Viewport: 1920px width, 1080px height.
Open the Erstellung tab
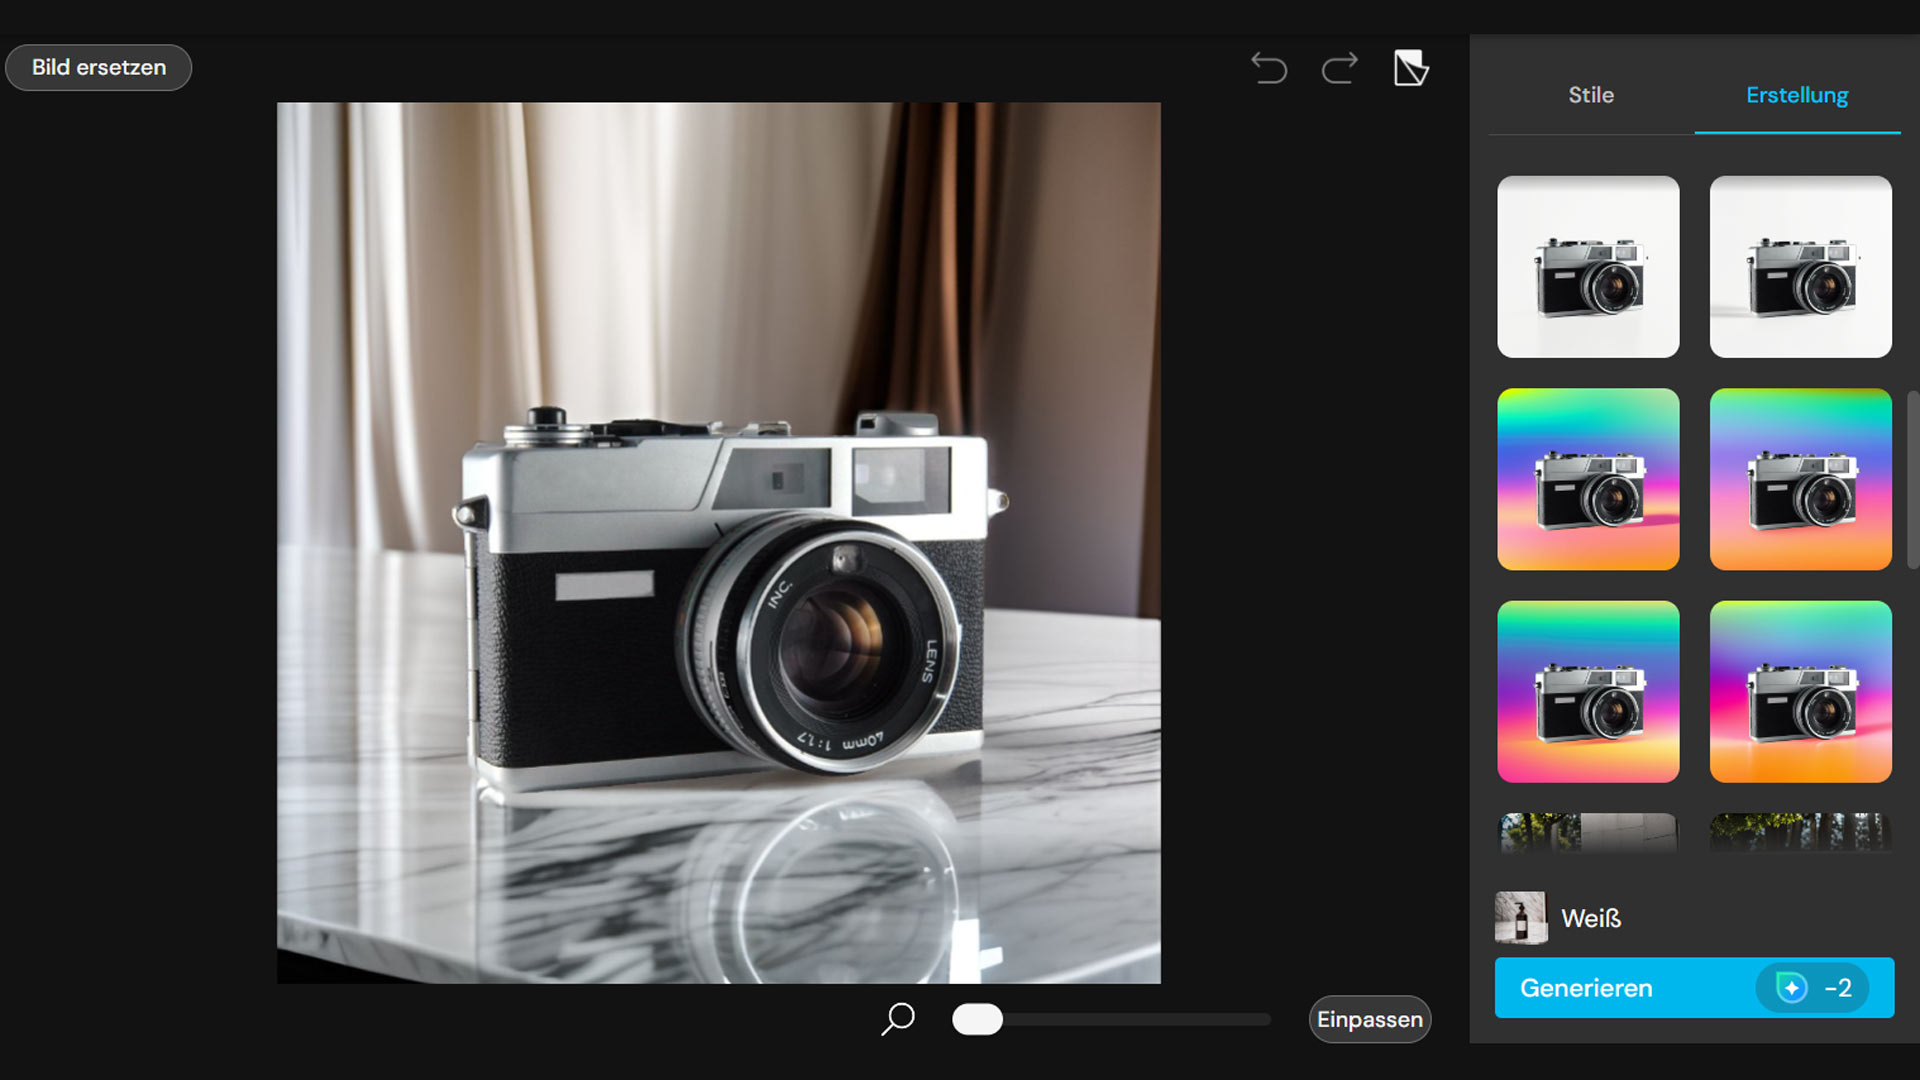[x=1796, y=95]
